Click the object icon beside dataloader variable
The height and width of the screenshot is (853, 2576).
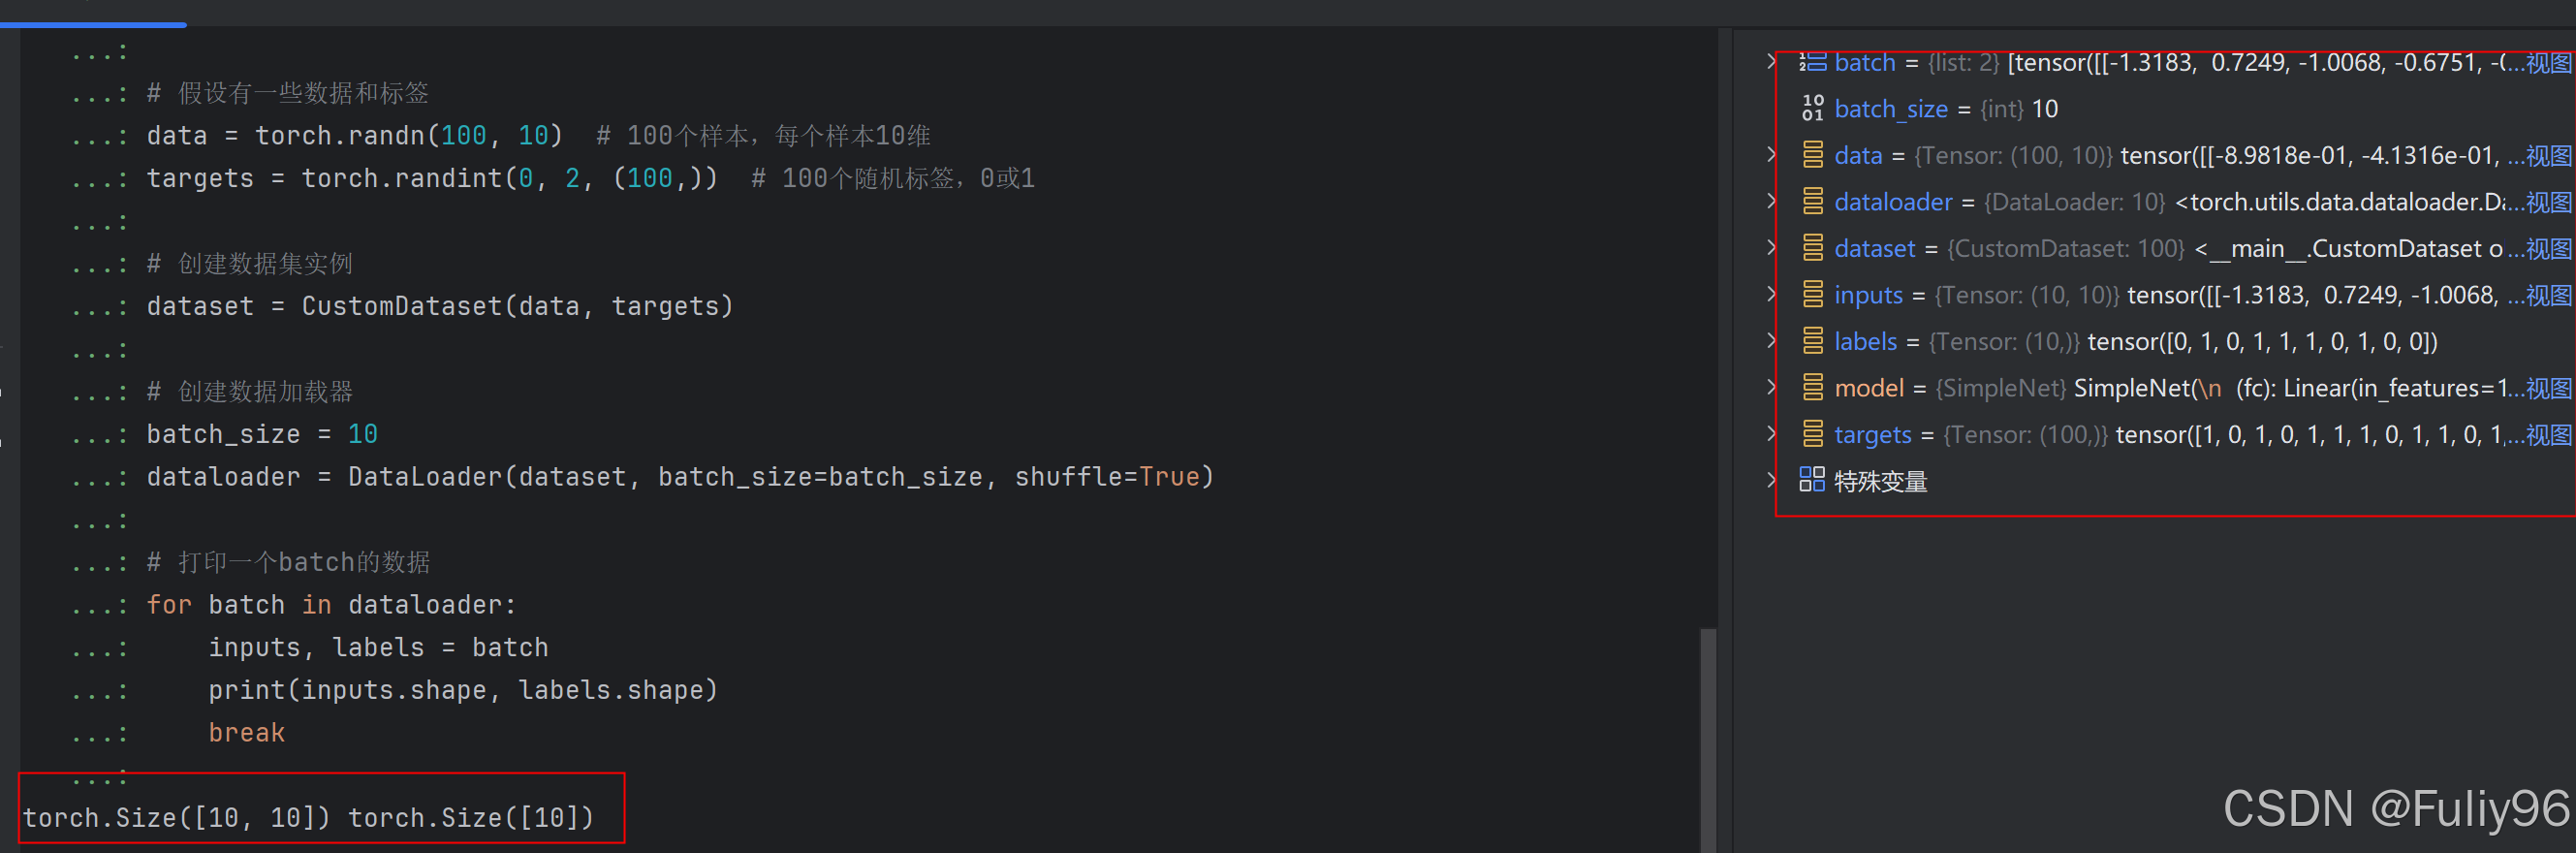(1812, 201)
